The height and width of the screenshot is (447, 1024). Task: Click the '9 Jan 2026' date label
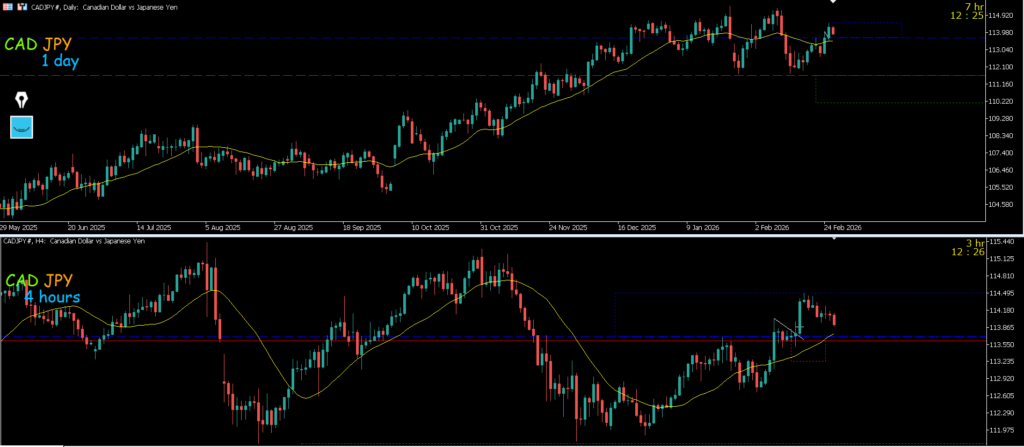pyautogui.click(x=703, y=228)
